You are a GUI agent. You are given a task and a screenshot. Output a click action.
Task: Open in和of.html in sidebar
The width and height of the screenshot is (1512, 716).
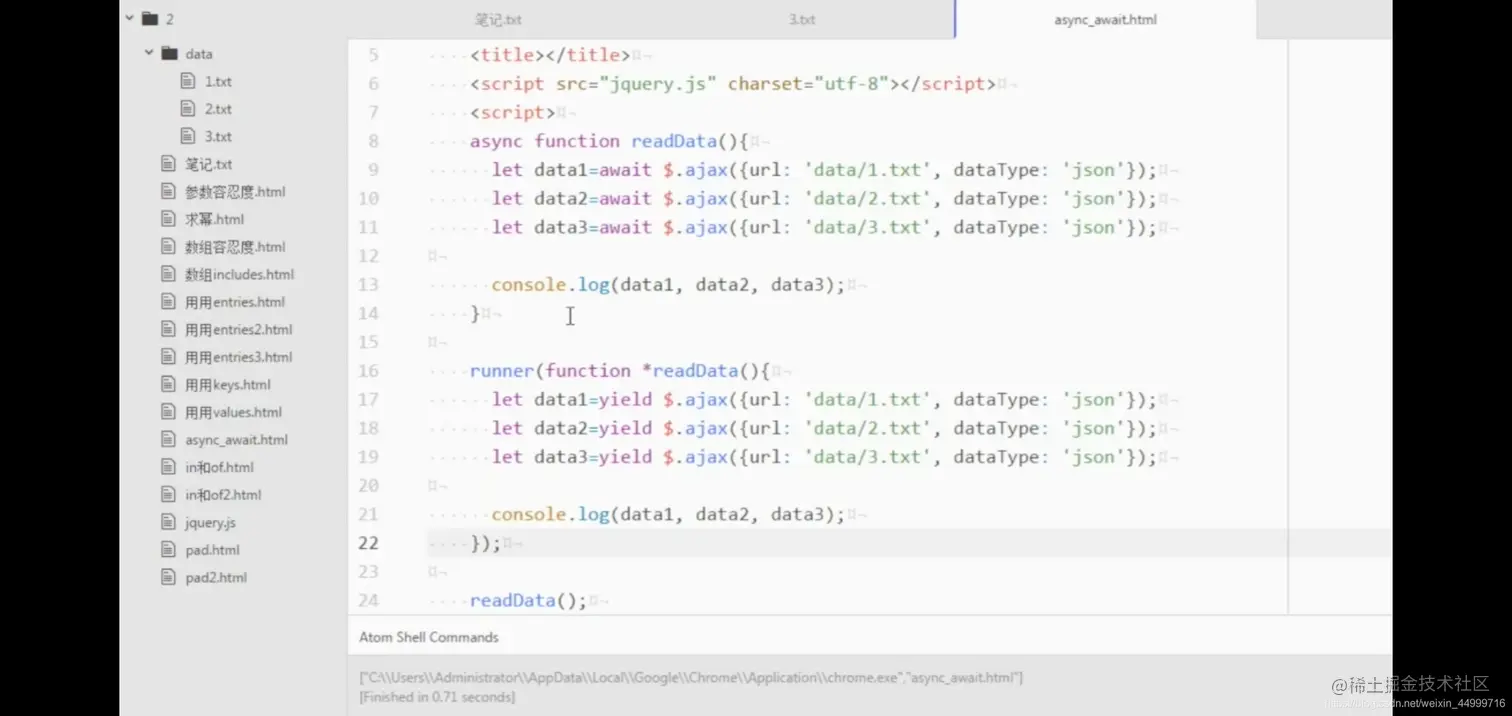point(219,467)
